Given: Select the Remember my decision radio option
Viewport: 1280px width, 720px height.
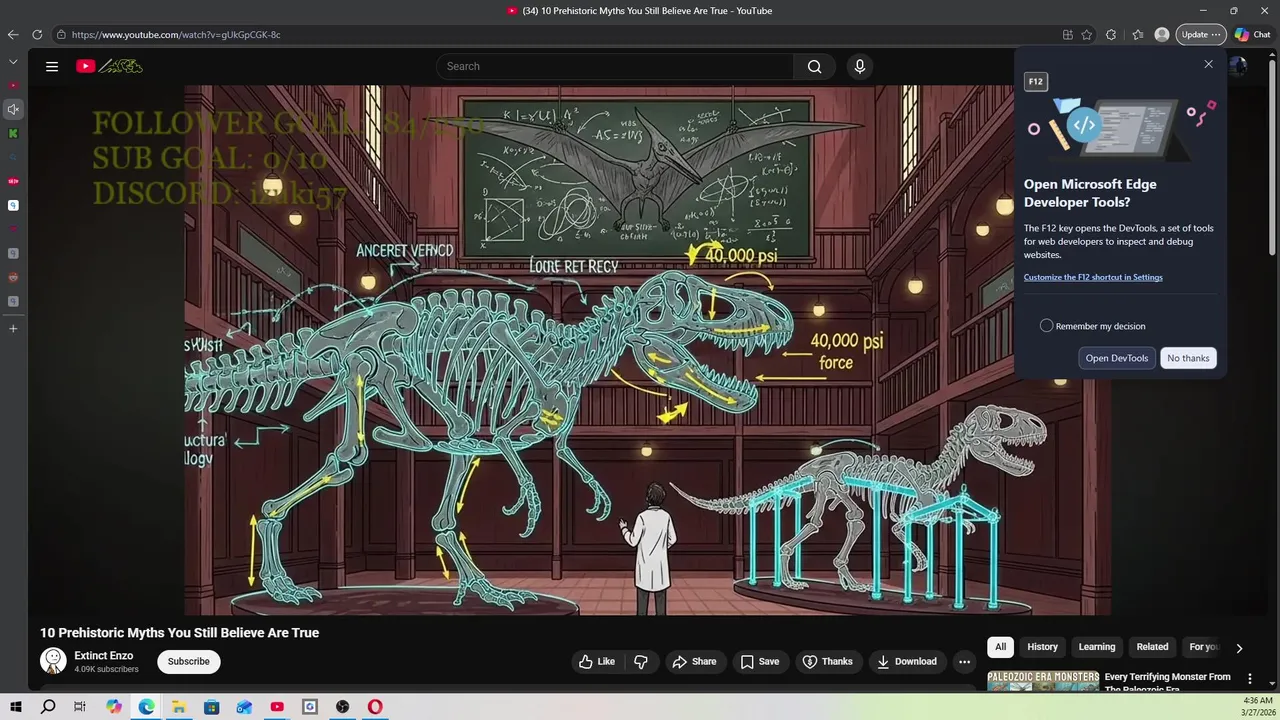Looking at the screenshot, I should click(1046, 326).
